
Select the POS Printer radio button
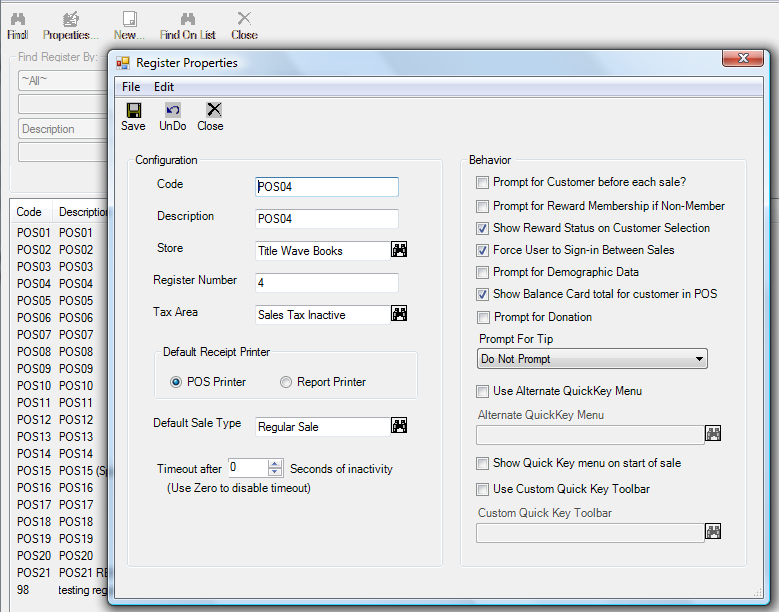coord(176,382)
